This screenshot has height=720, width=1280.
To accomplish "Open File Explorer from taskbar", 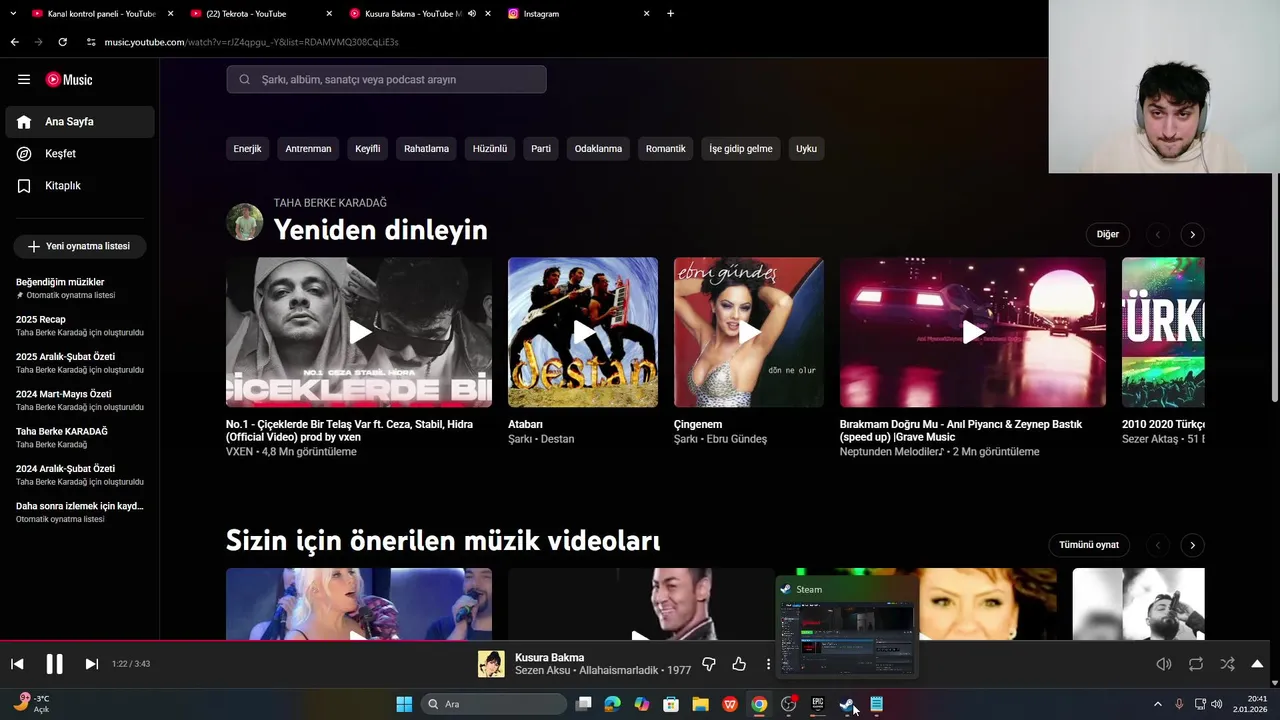I will coord(701,704).
